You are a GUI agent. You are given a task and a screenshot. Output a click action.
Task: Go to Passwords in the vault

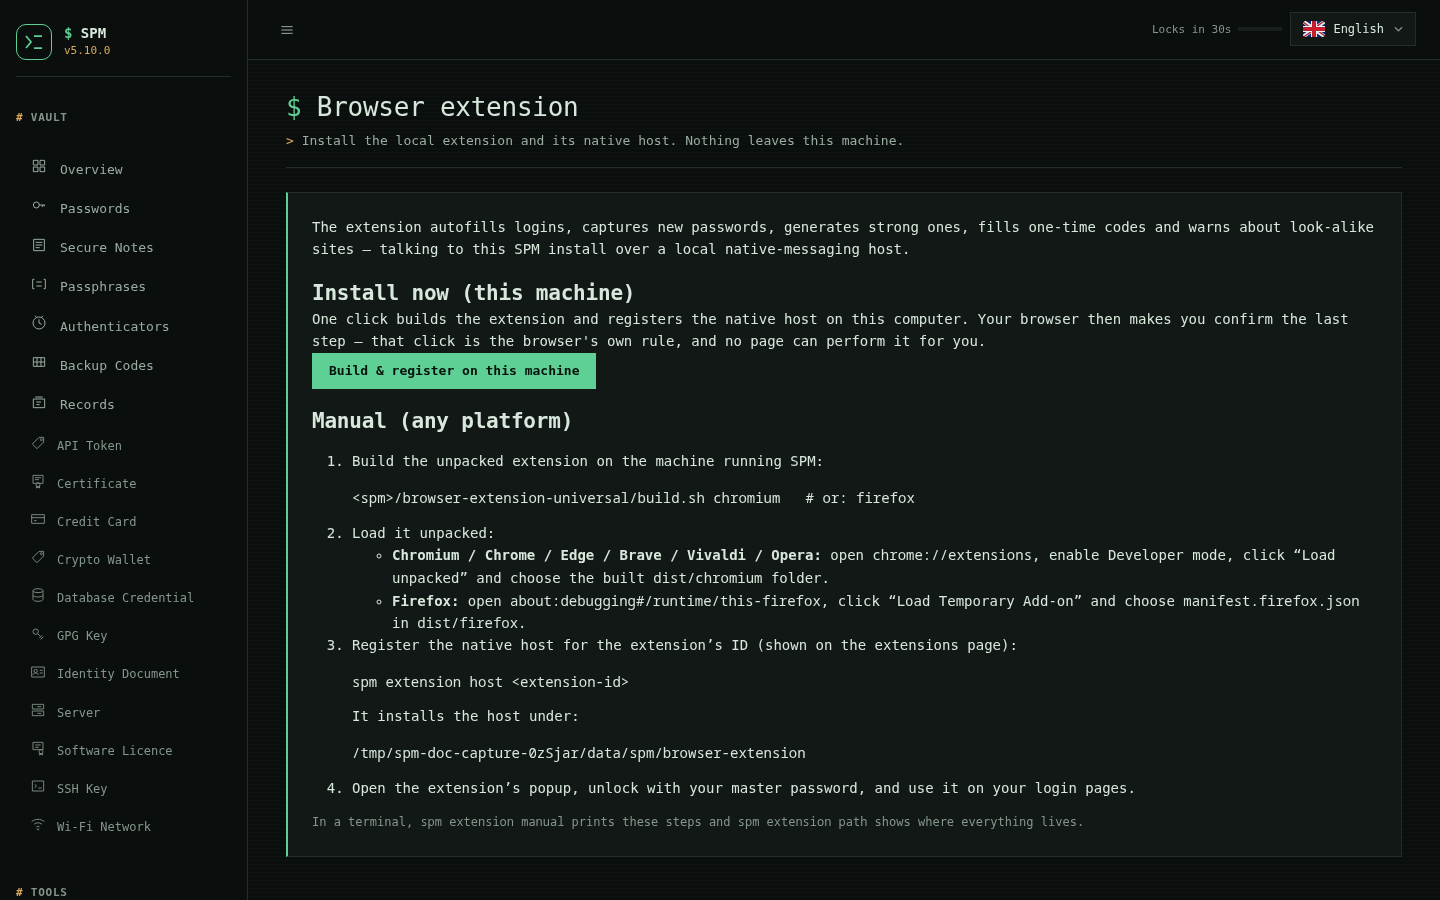(x=123, y=208)
